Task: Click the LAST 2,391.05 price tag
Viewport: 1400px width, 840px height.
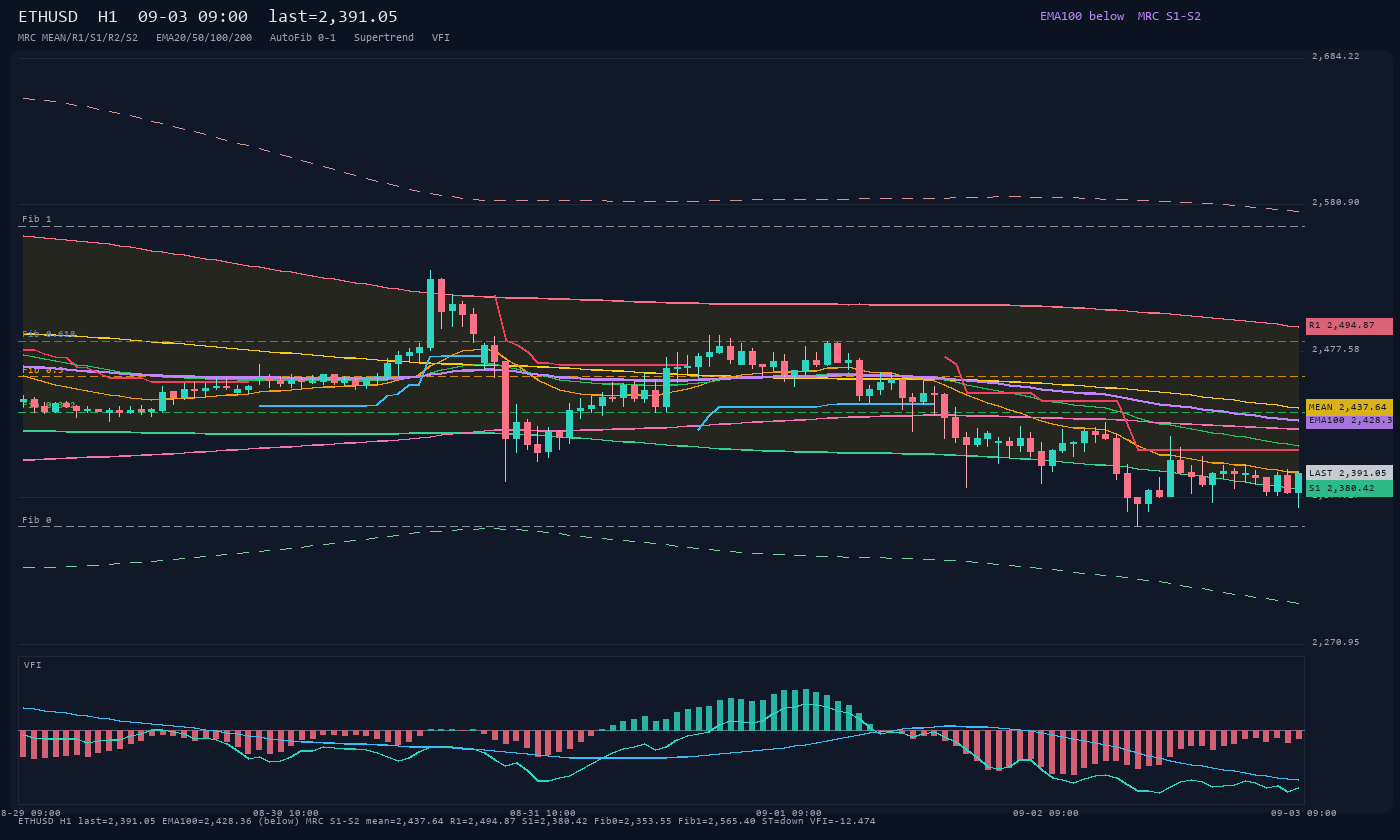Action: (1349, 473)
